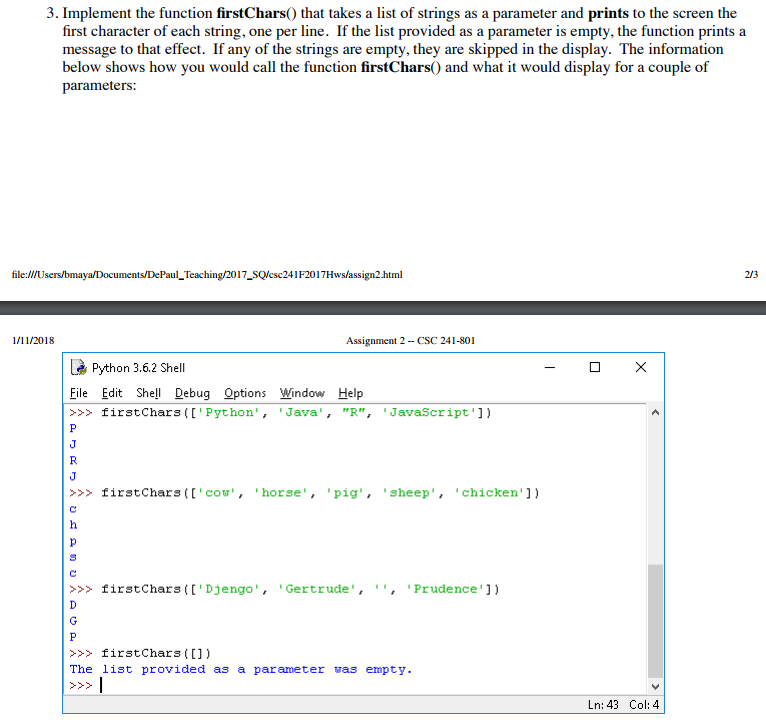
Task: Click the output letter 'h' in shell
Action: [x=73, y=525]
